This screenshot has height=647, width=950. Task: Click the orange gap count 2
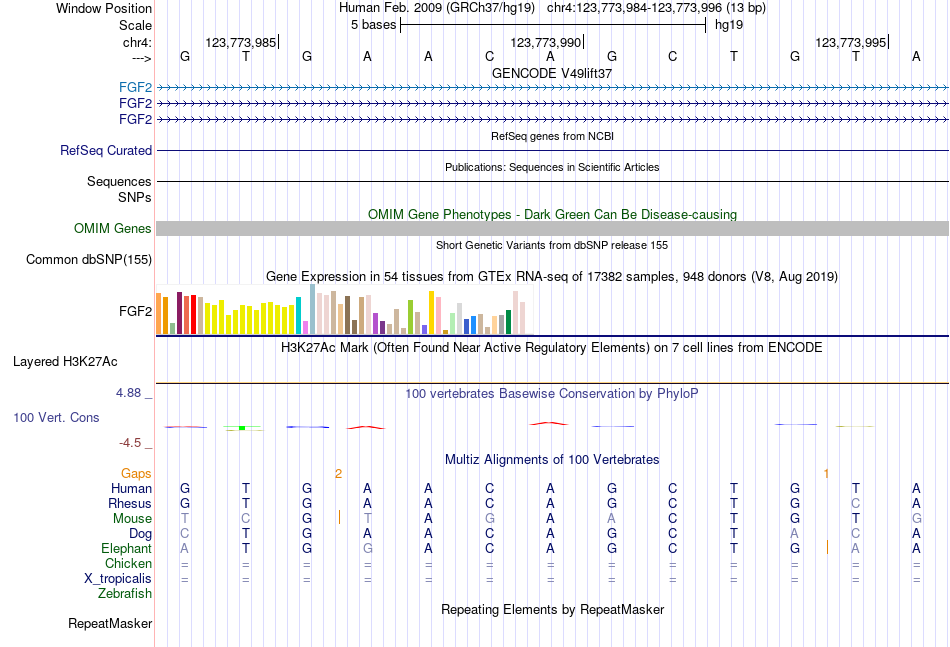point(338,474)
